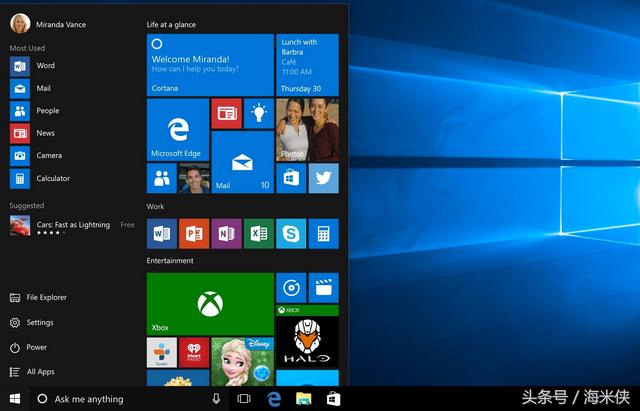Open the Halo game tile
The image size is (640, 411).
(307, 336)
